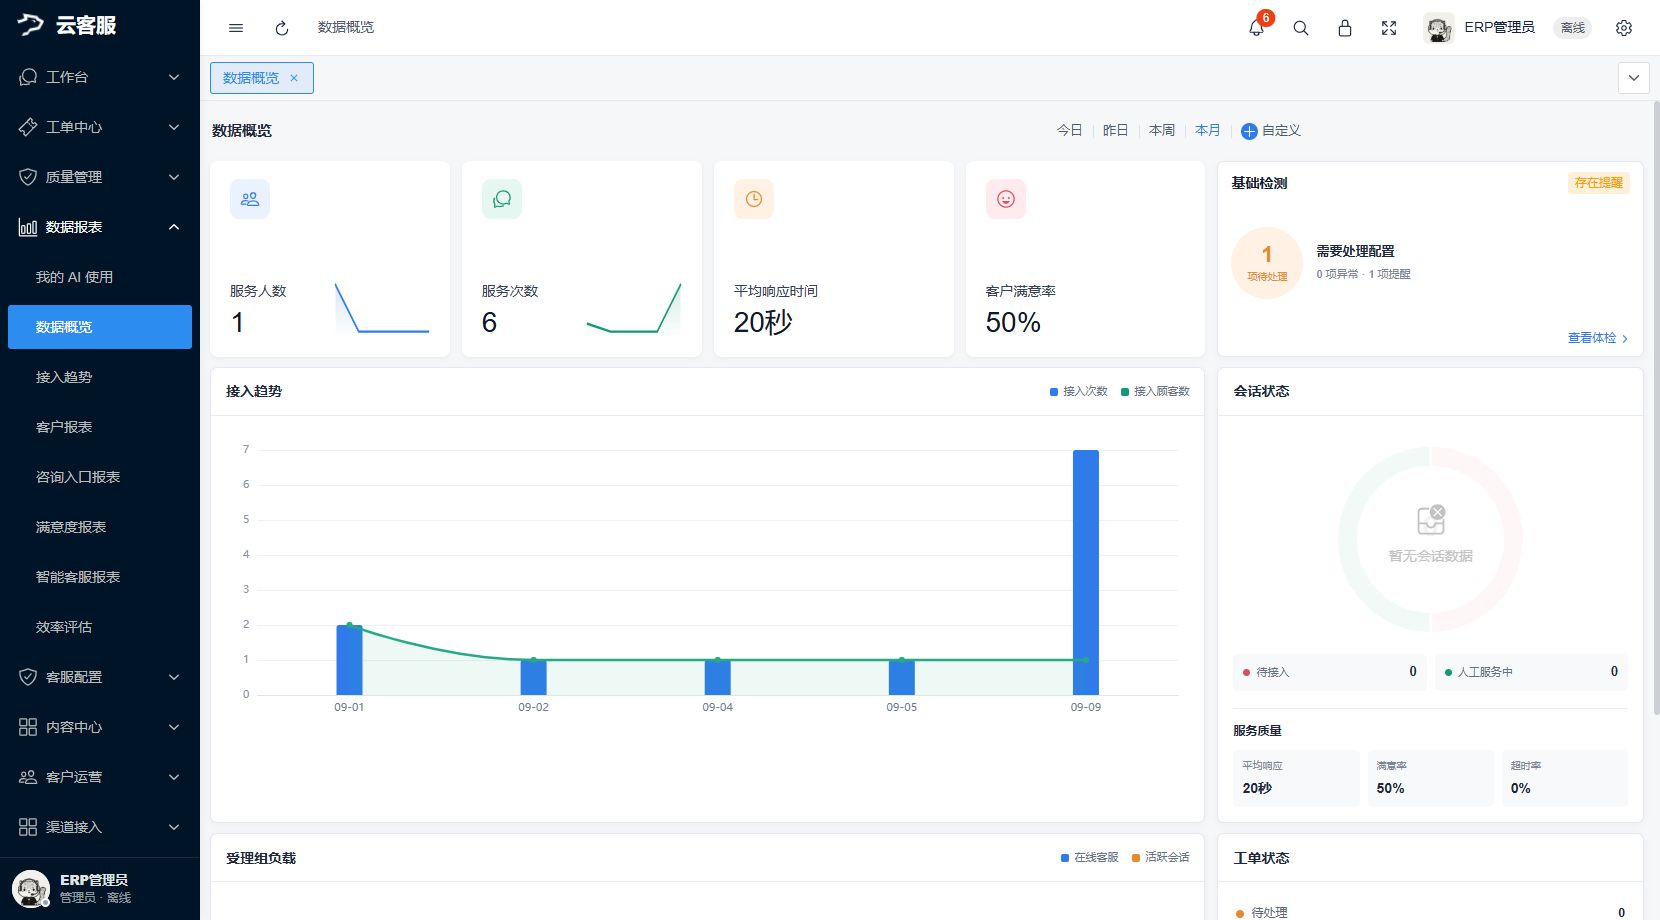The height and width of the screenshot is (920, 1660).
Task: Collapse sidebar with hamburger menu icon
Action: tap(236, 28)
